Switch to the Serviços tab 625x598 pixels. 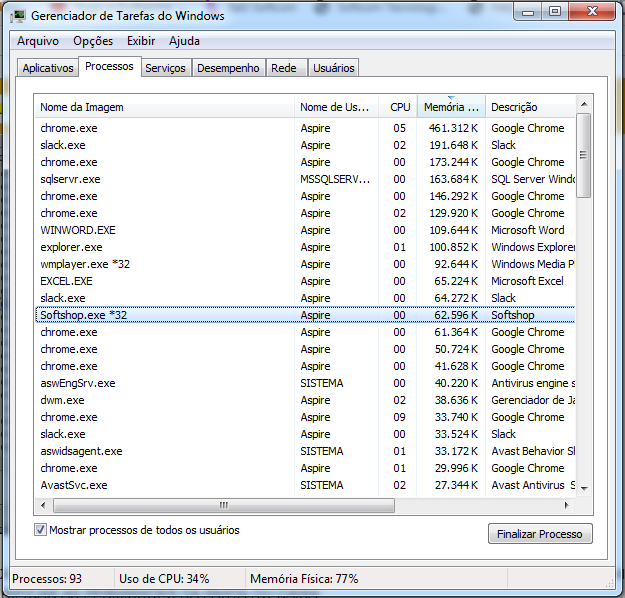point(165,68)
